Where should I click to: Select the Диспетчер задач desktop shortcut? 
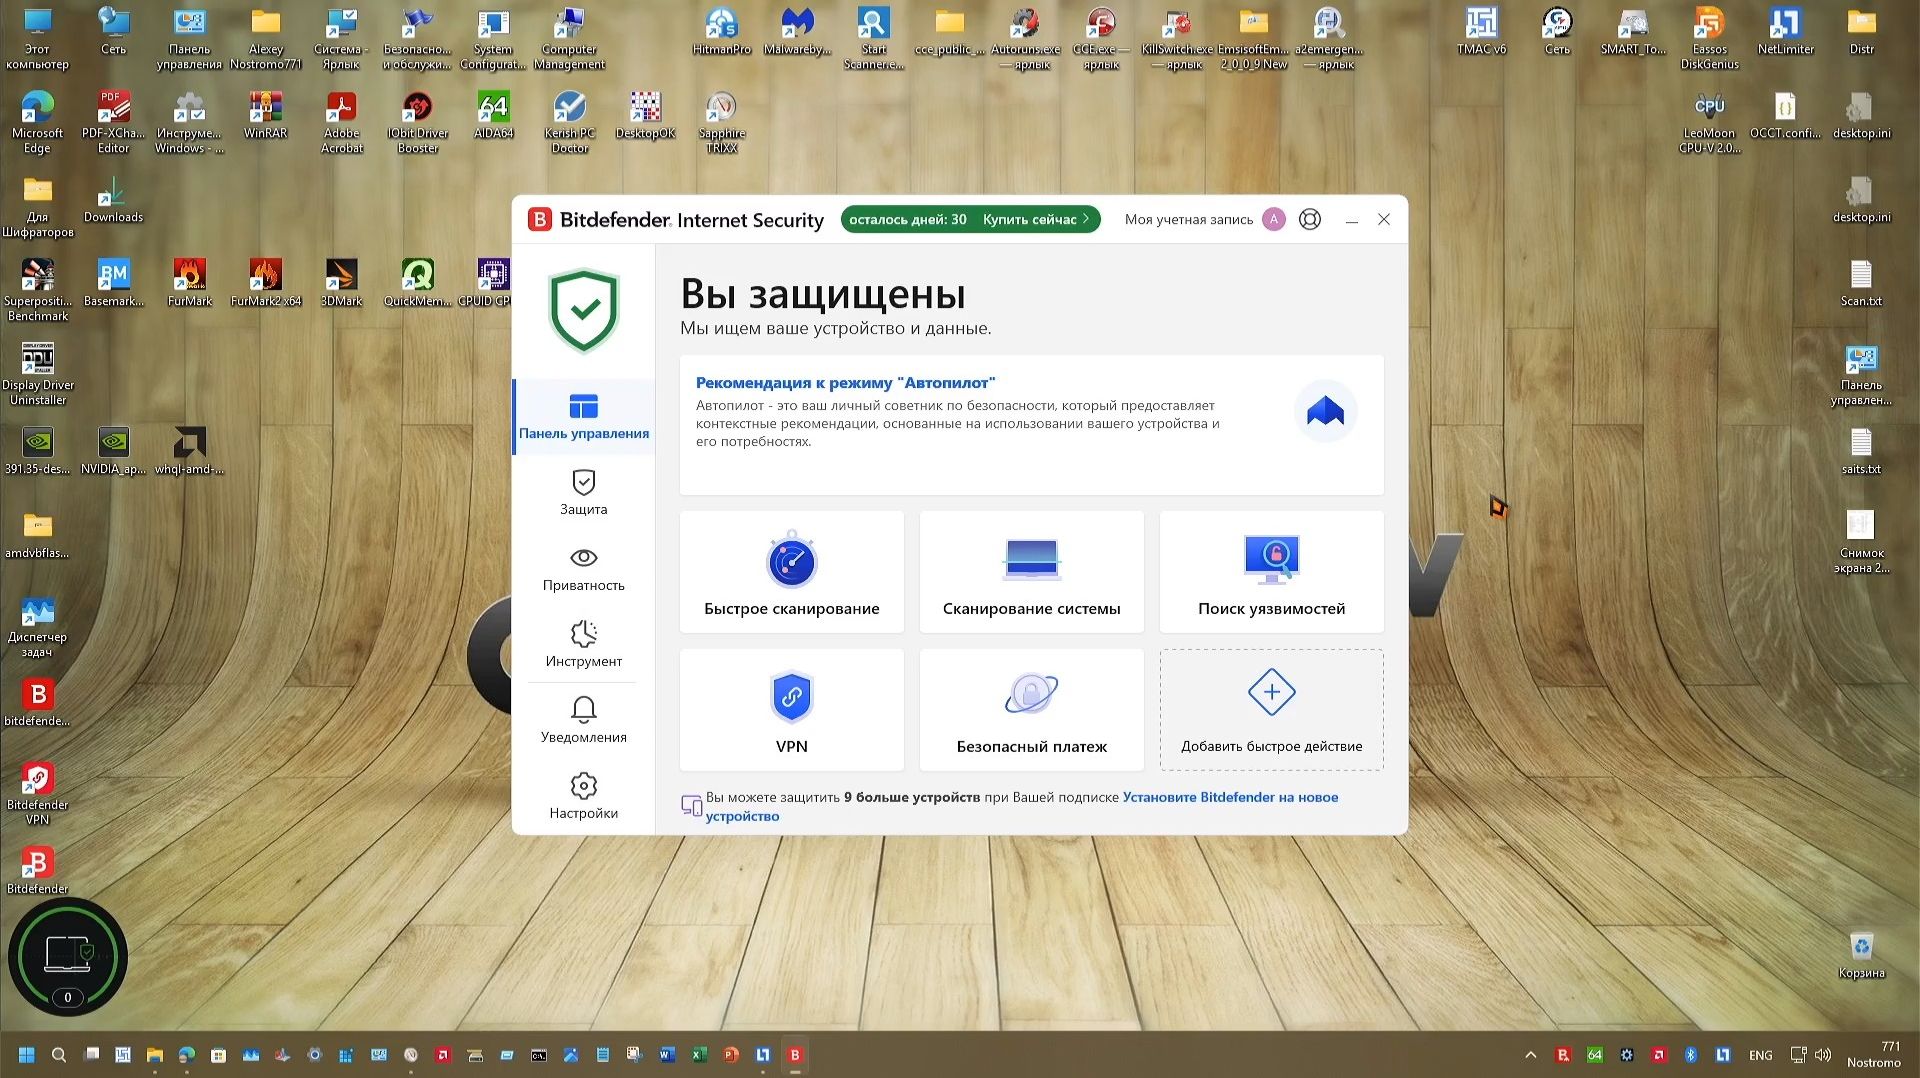click(38, 628)
